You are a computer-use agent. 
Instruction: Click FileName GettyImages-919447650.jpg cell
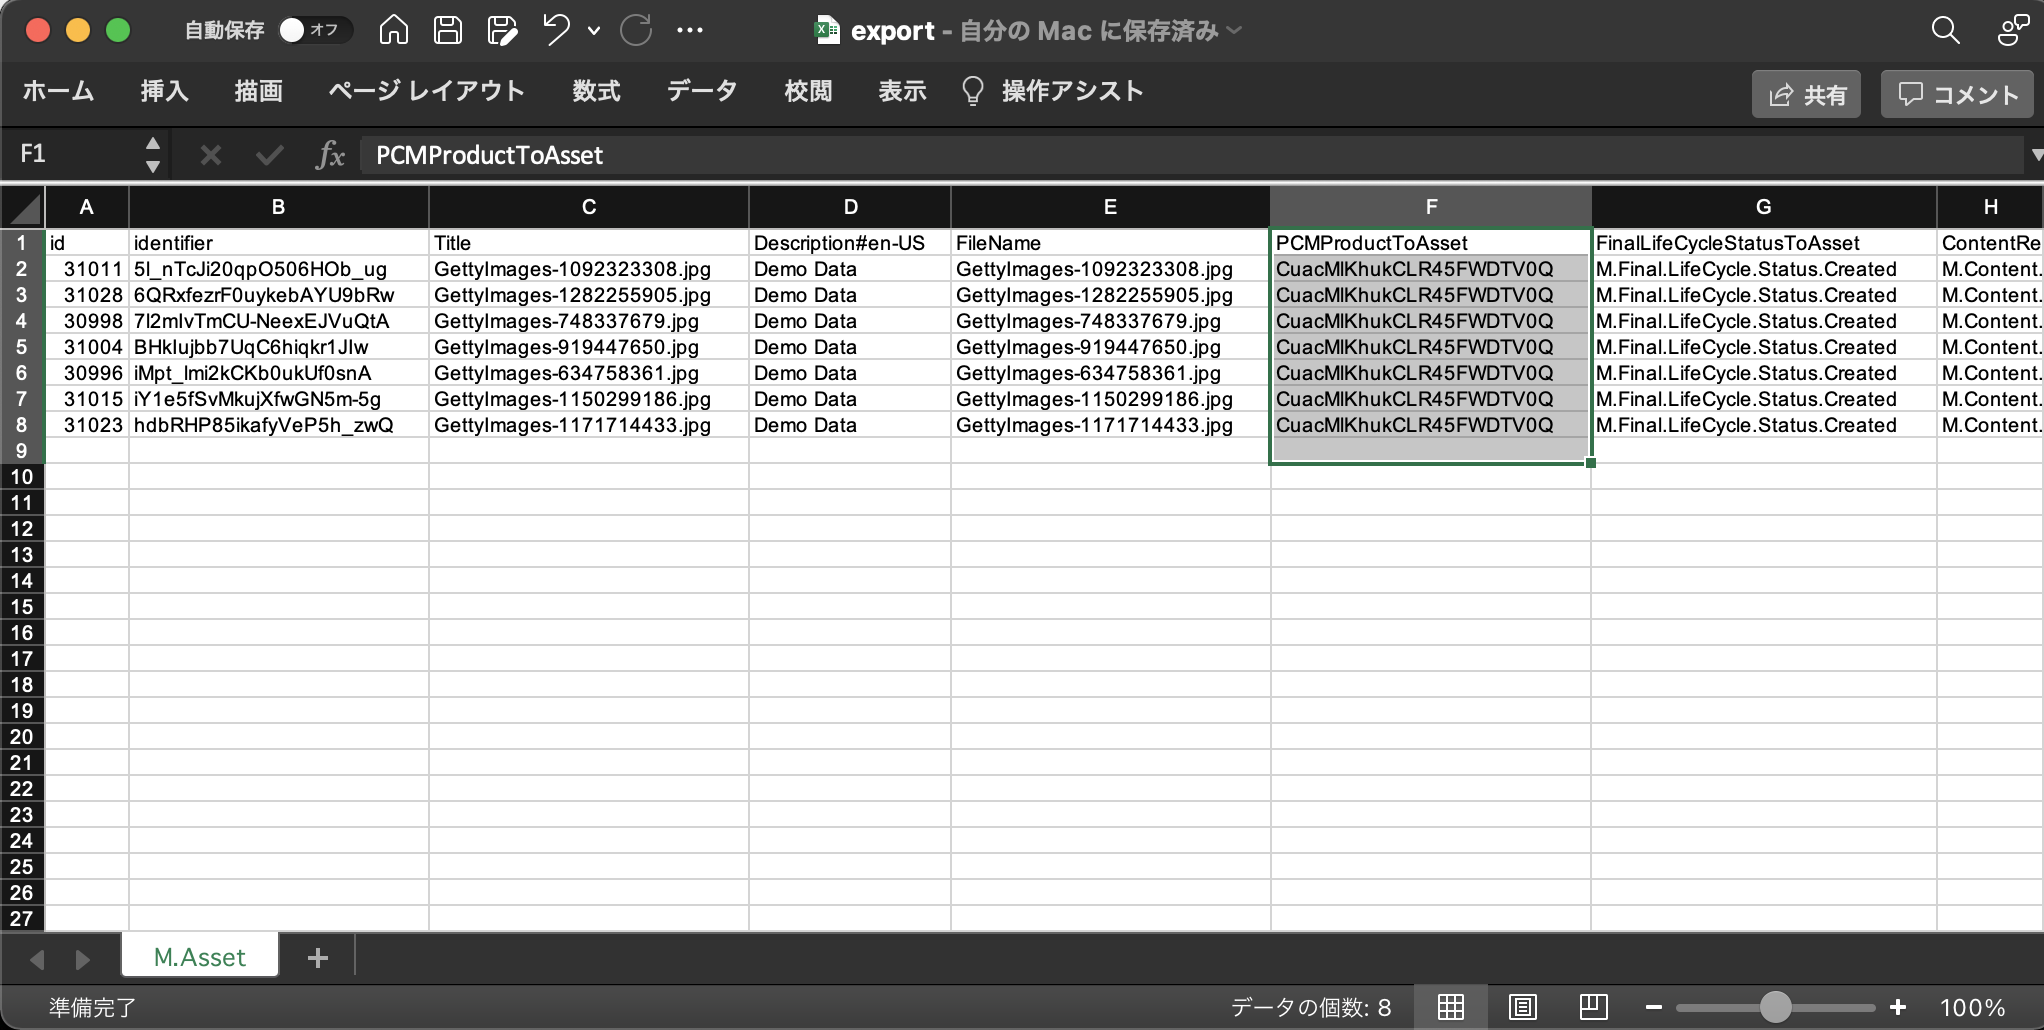click(1110, 347)
